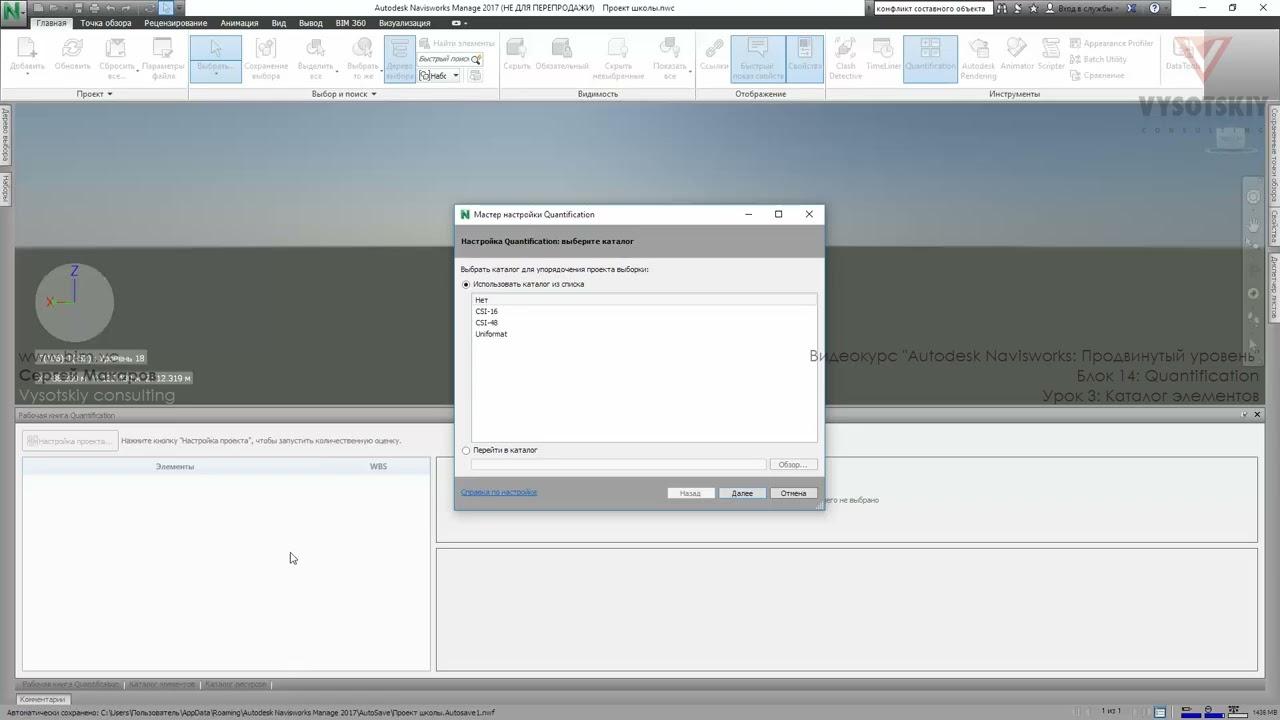Click the help question mark icon
The width and height of the screenshot is (1280, 720).
1155,8
